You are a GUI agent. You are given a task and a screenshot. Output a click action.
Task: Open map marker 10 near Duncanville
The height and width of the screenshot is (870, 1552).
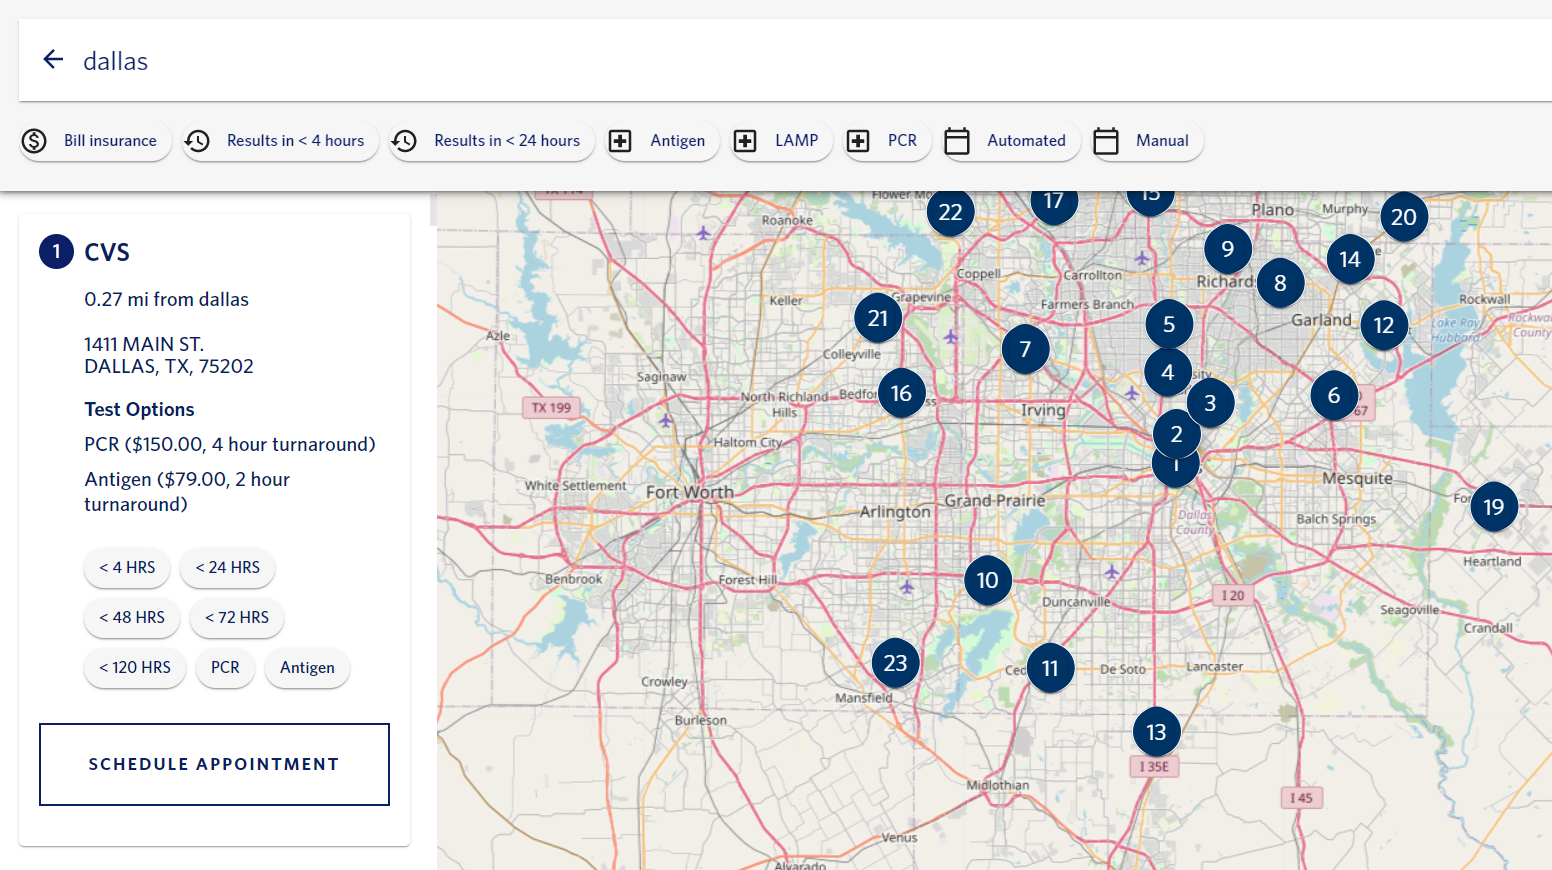988,580
